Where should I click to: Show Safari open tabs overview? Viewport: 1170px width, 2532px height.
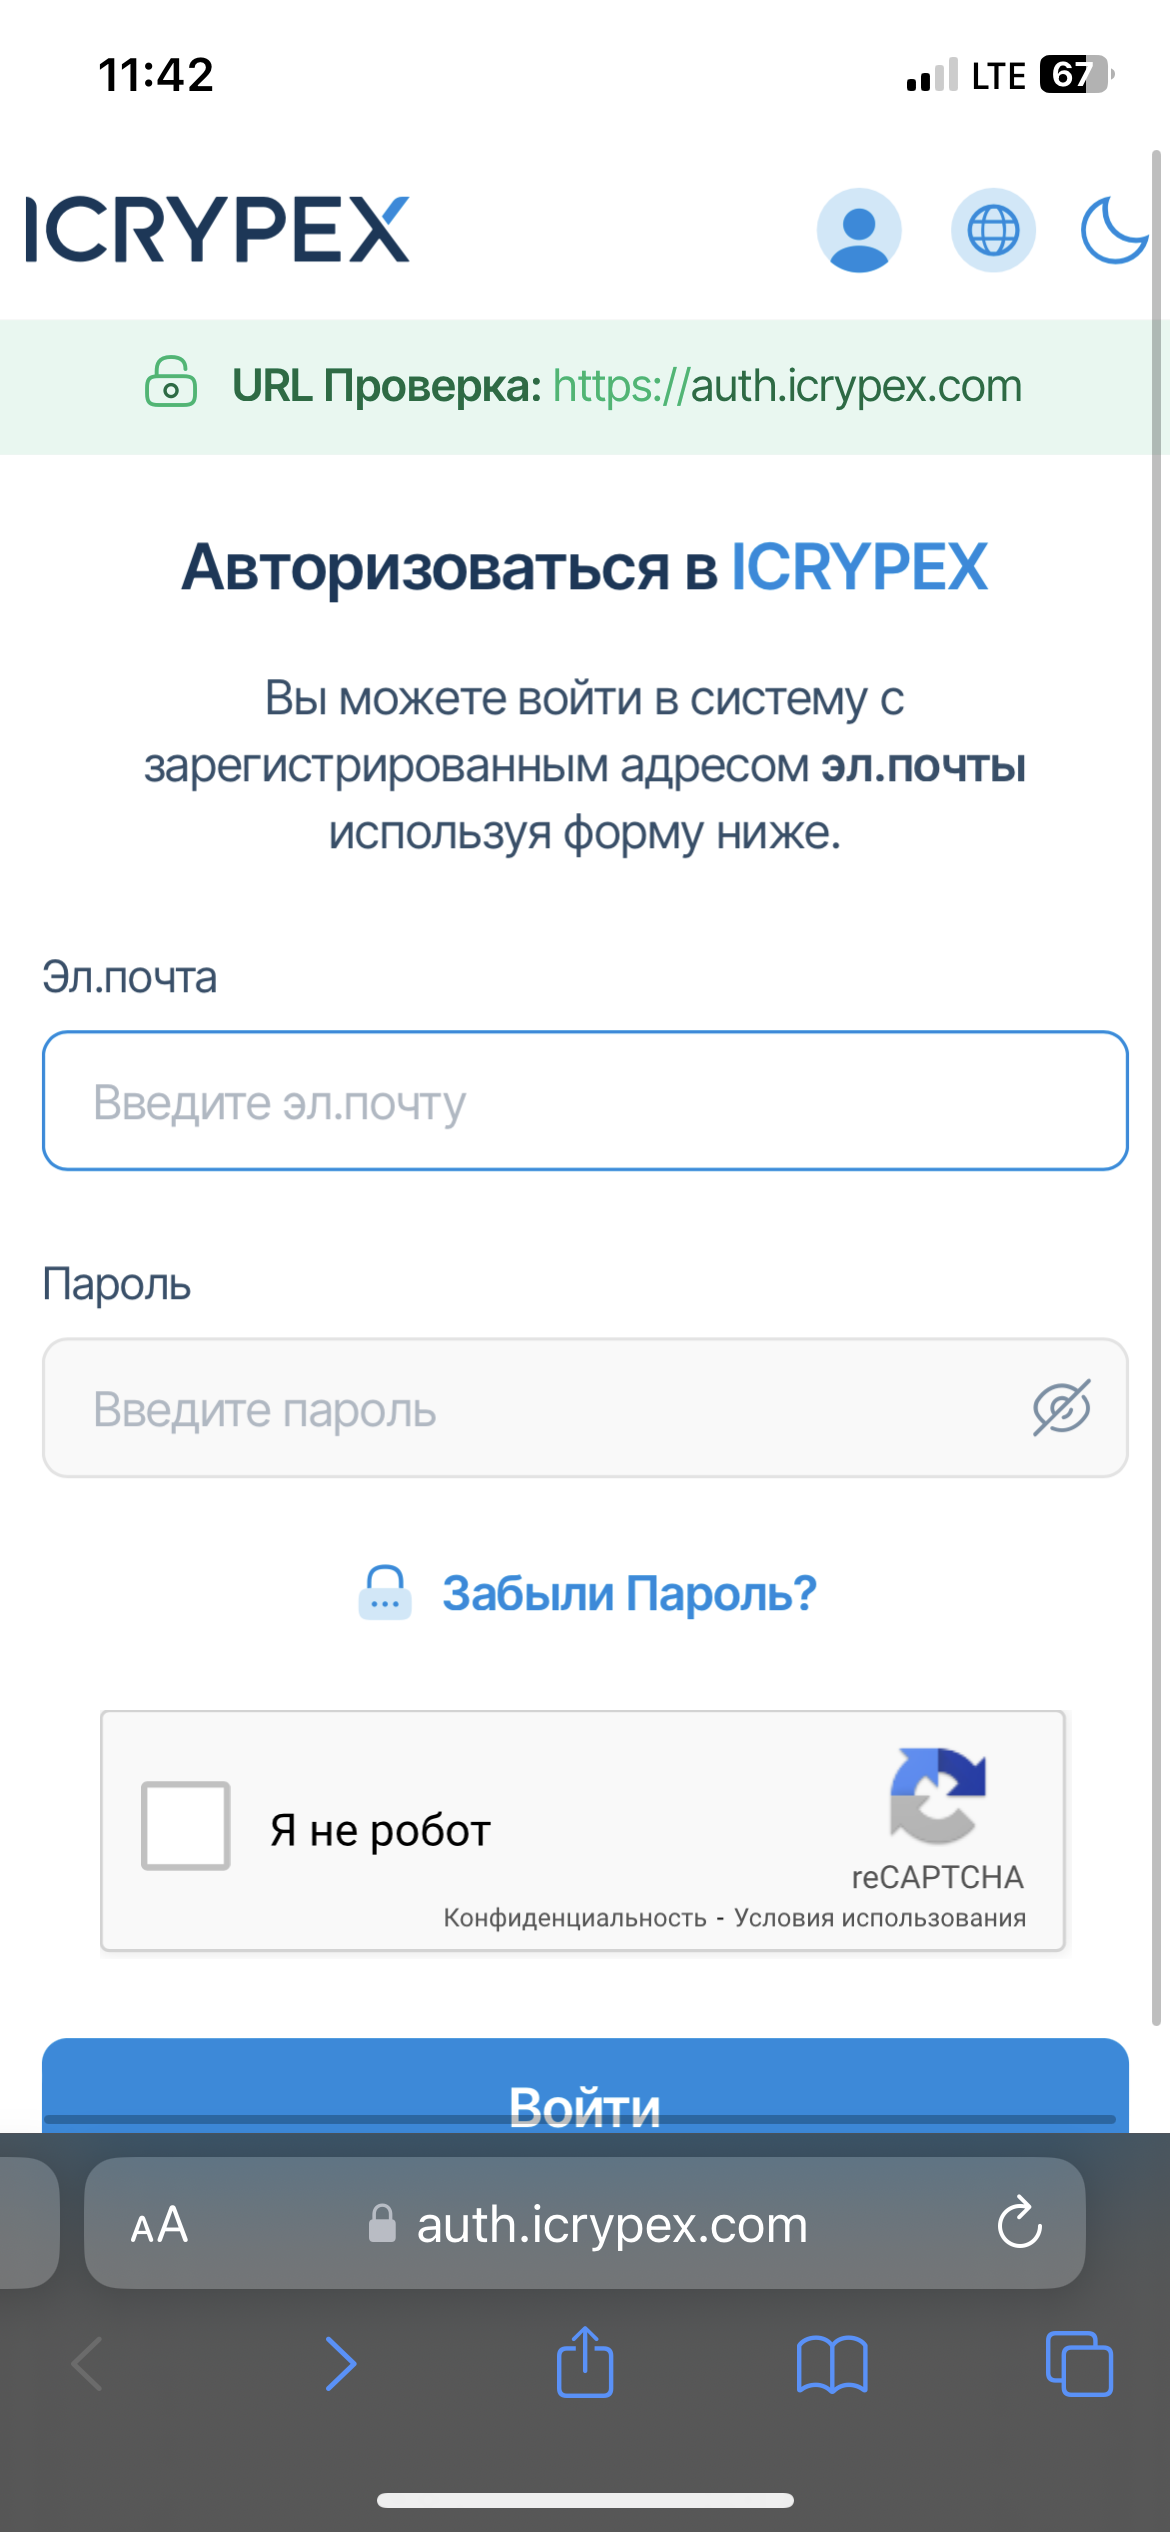(x=1079, y=2364)
